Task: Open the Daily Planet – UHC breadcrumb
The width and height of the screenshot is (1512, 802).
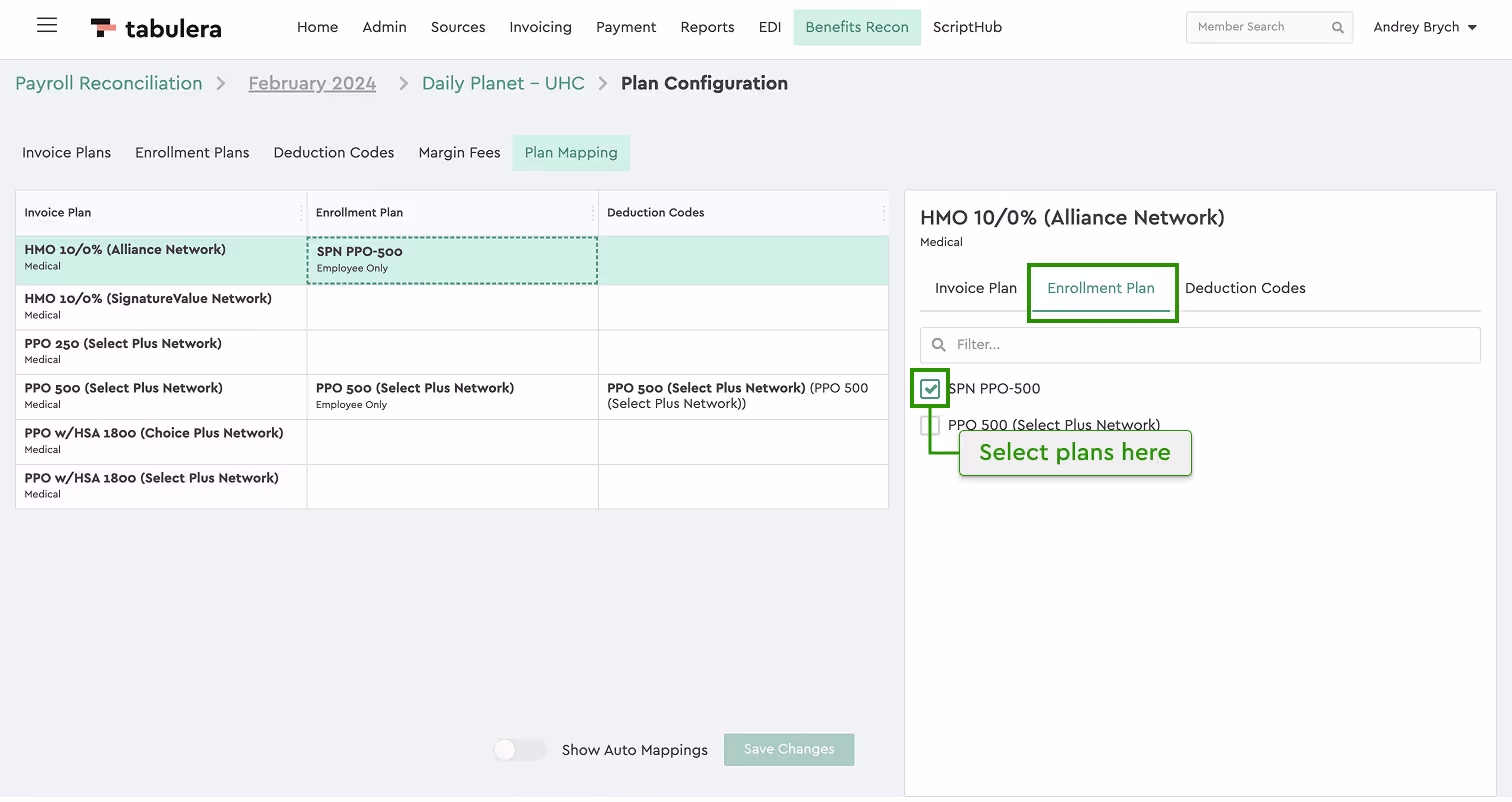Action: pos(503,83)
